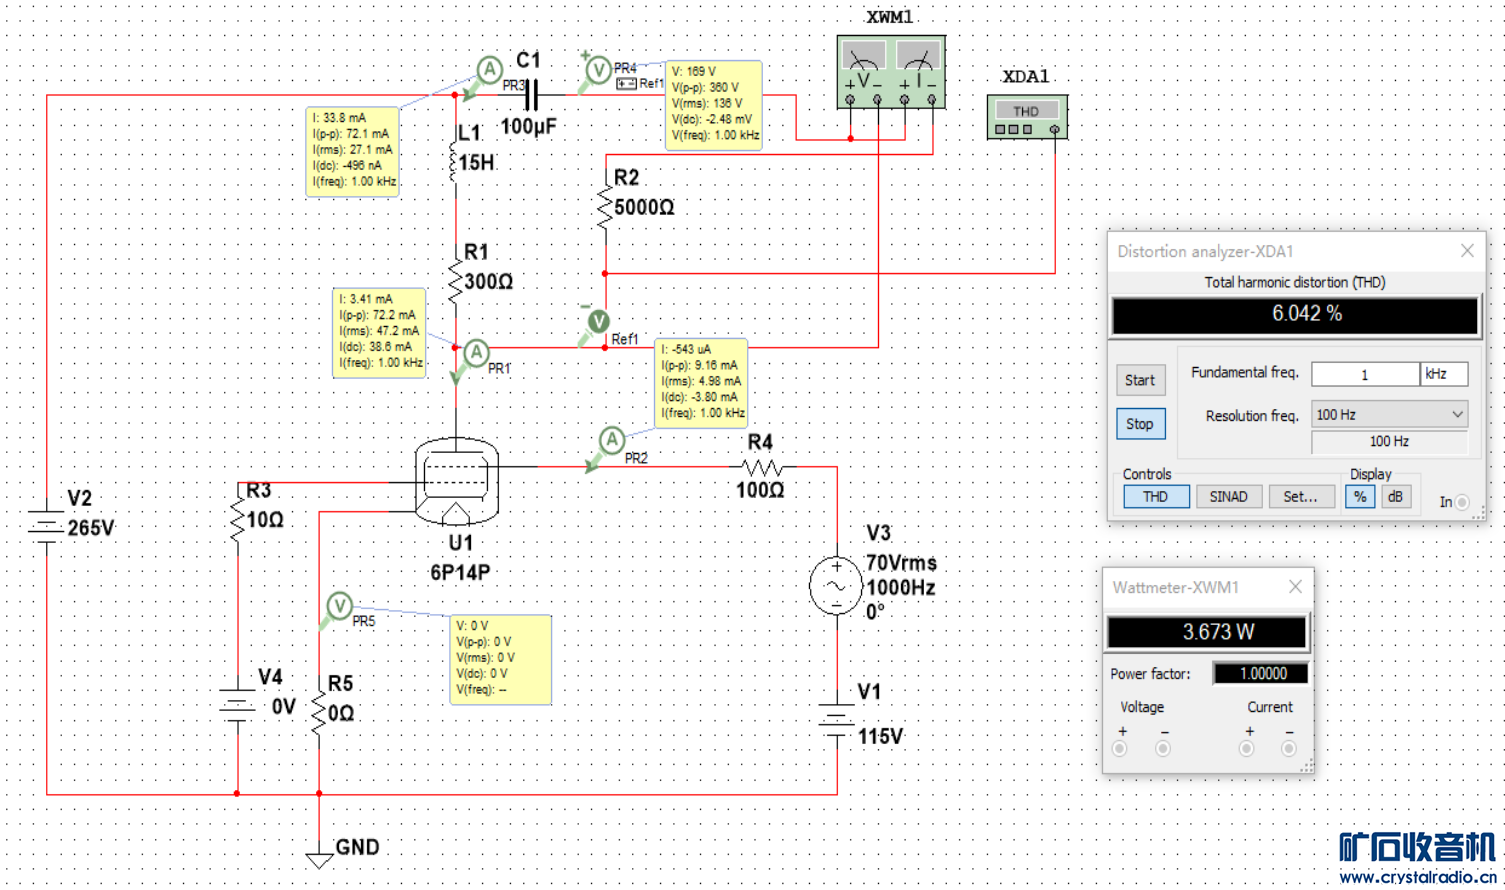Select the GND ground symbol

click(319, 858)
